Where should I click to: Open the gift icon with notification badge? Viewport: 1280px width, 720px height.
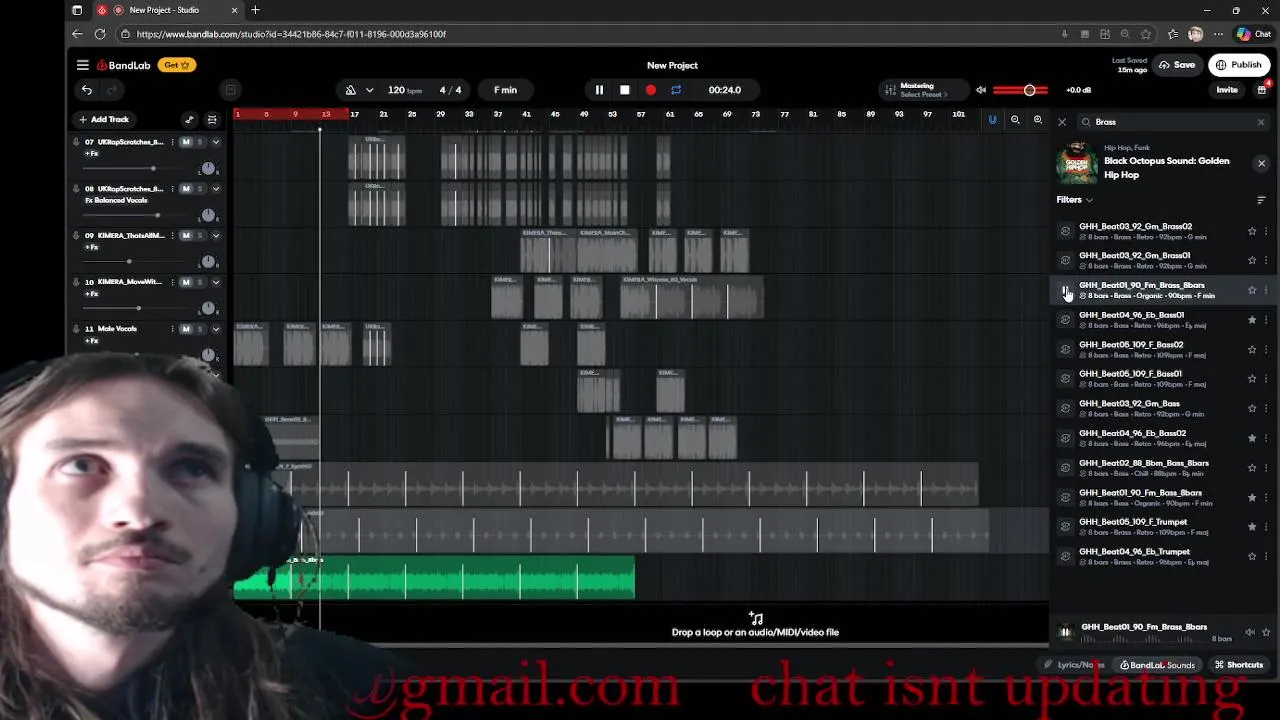(1262, 90)
